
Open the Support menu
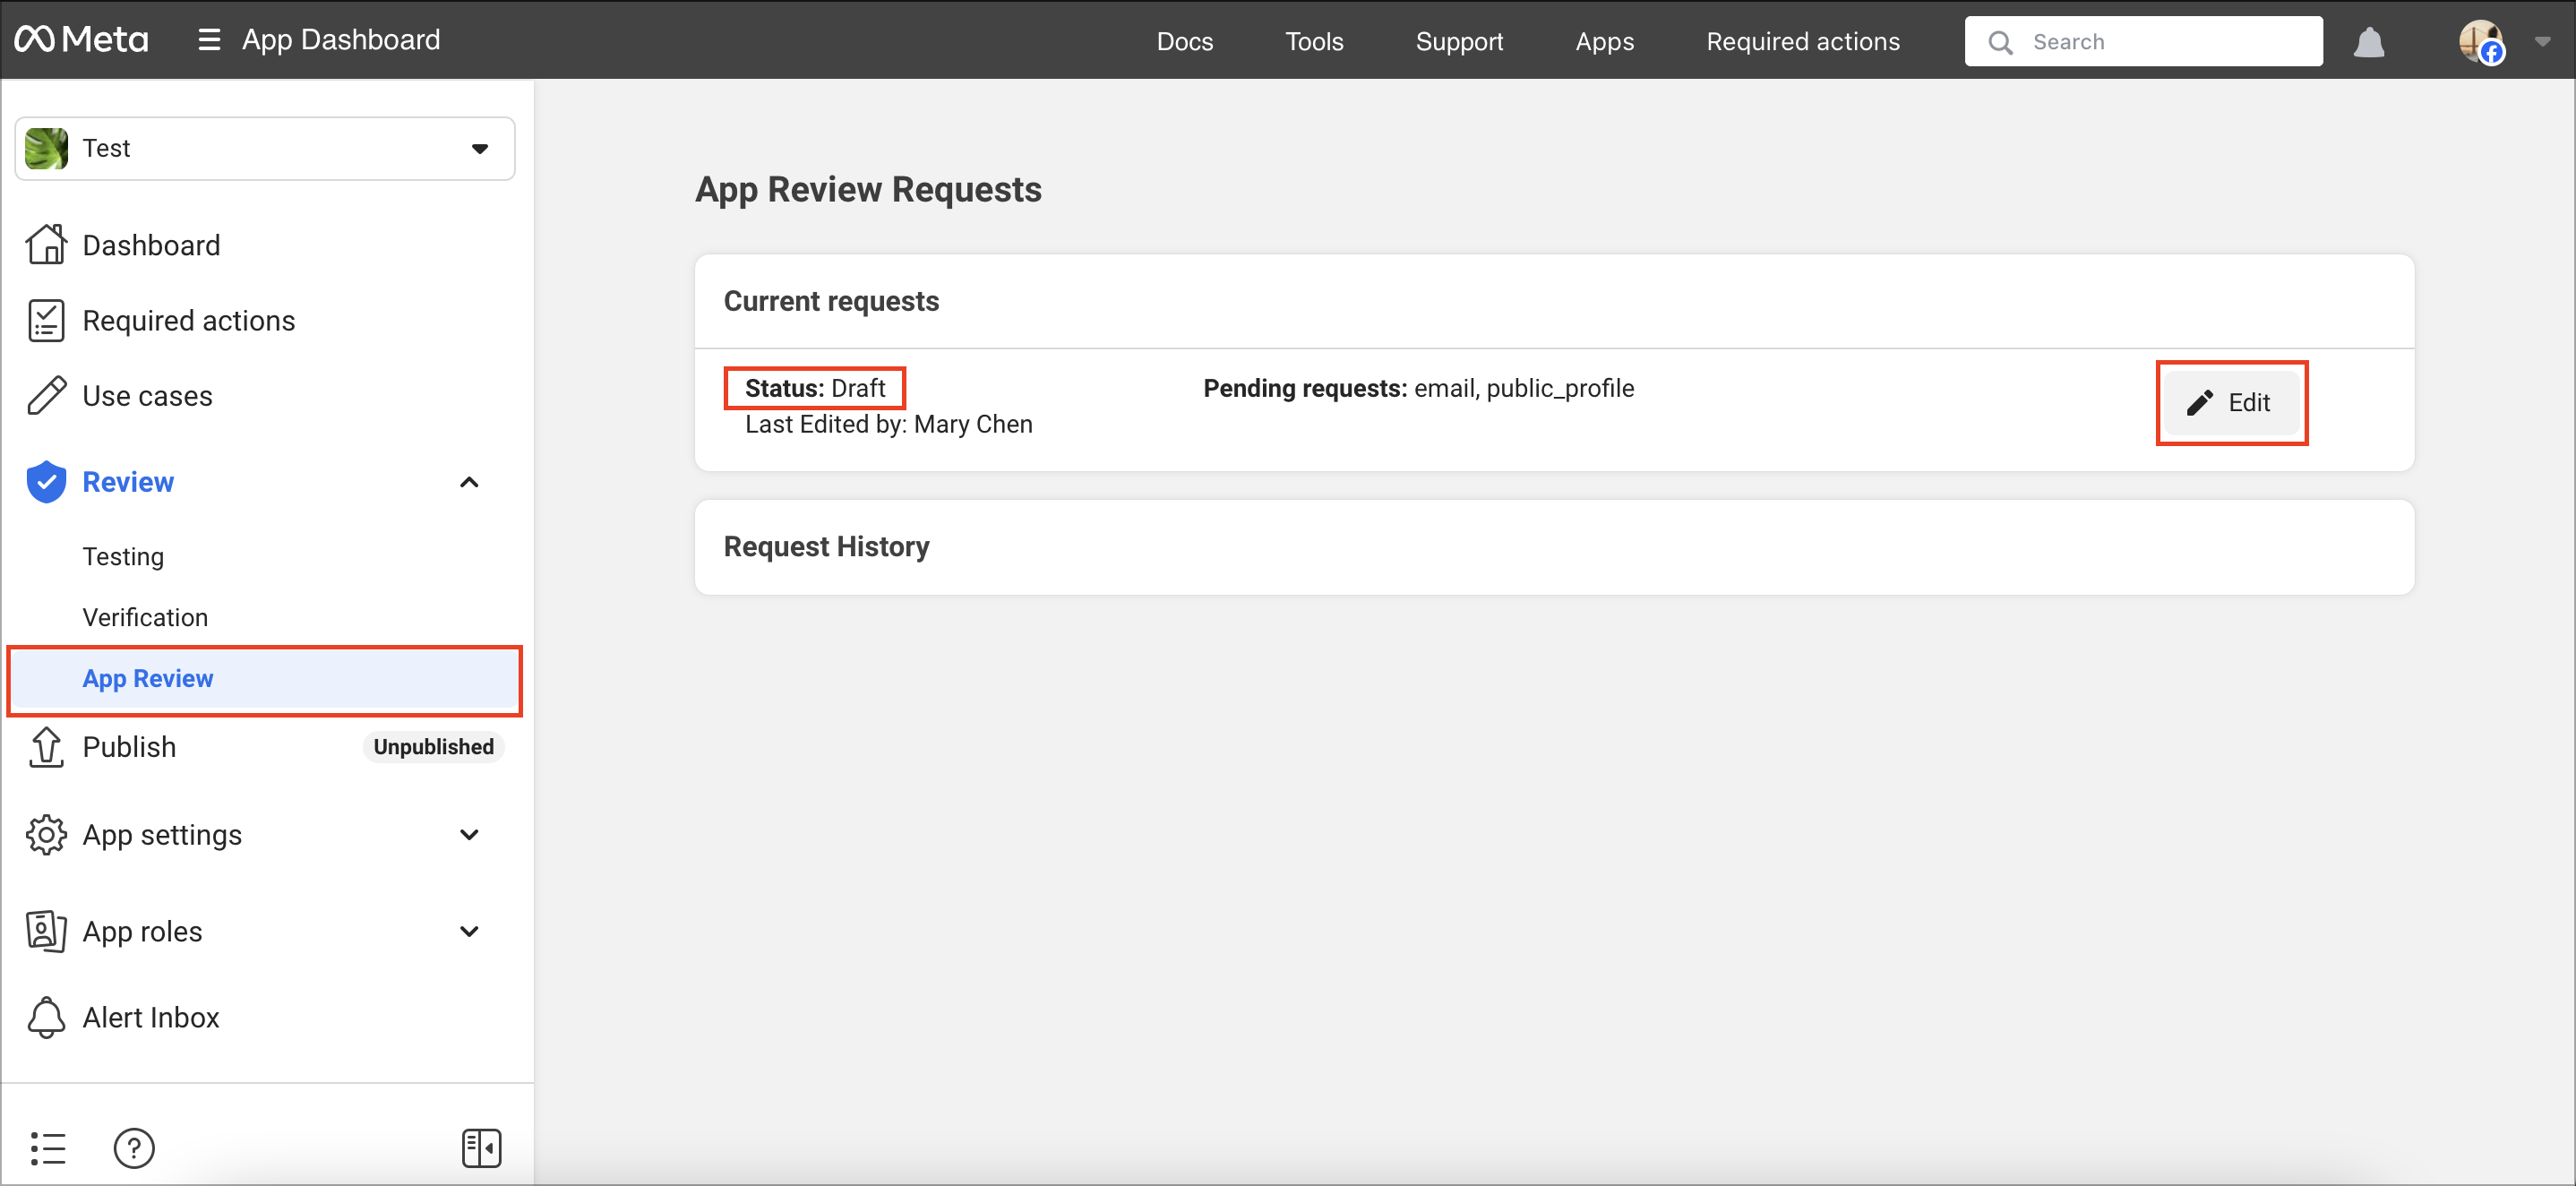[1459, 41]
